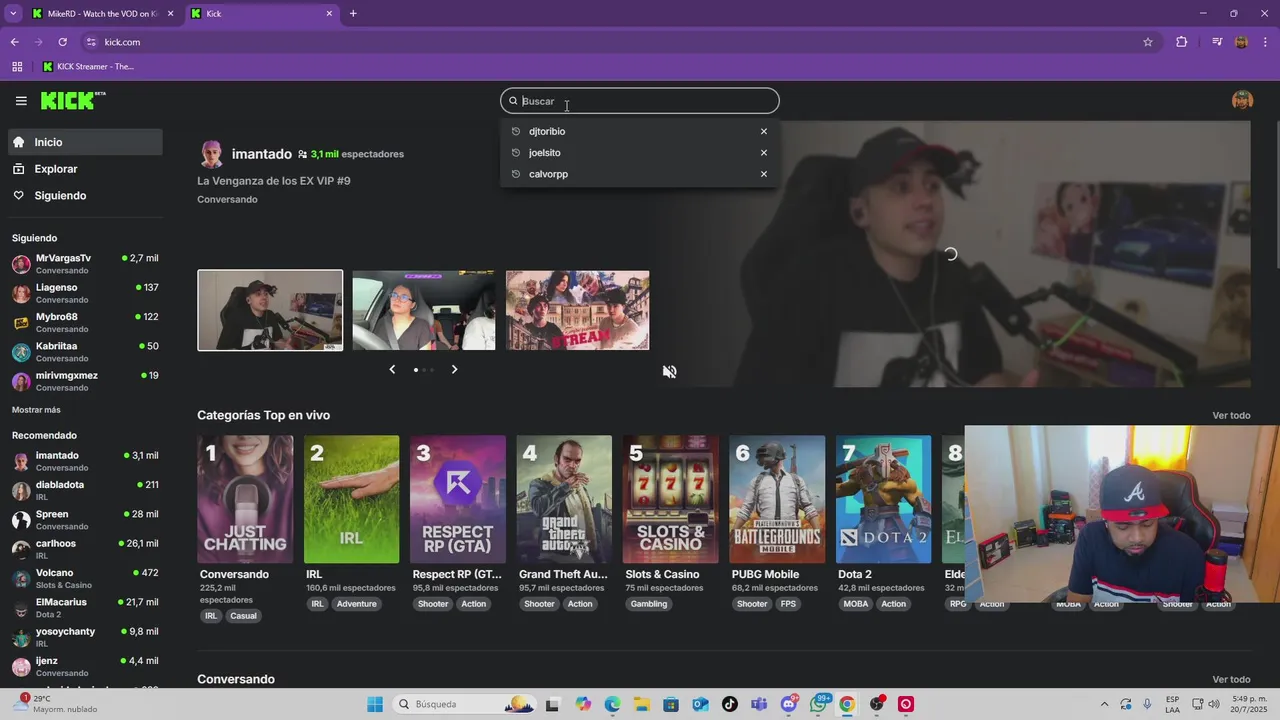1280x720 pixels.
Task: Open Microsoft Edge from taskbar
Action: click(612, 704)
